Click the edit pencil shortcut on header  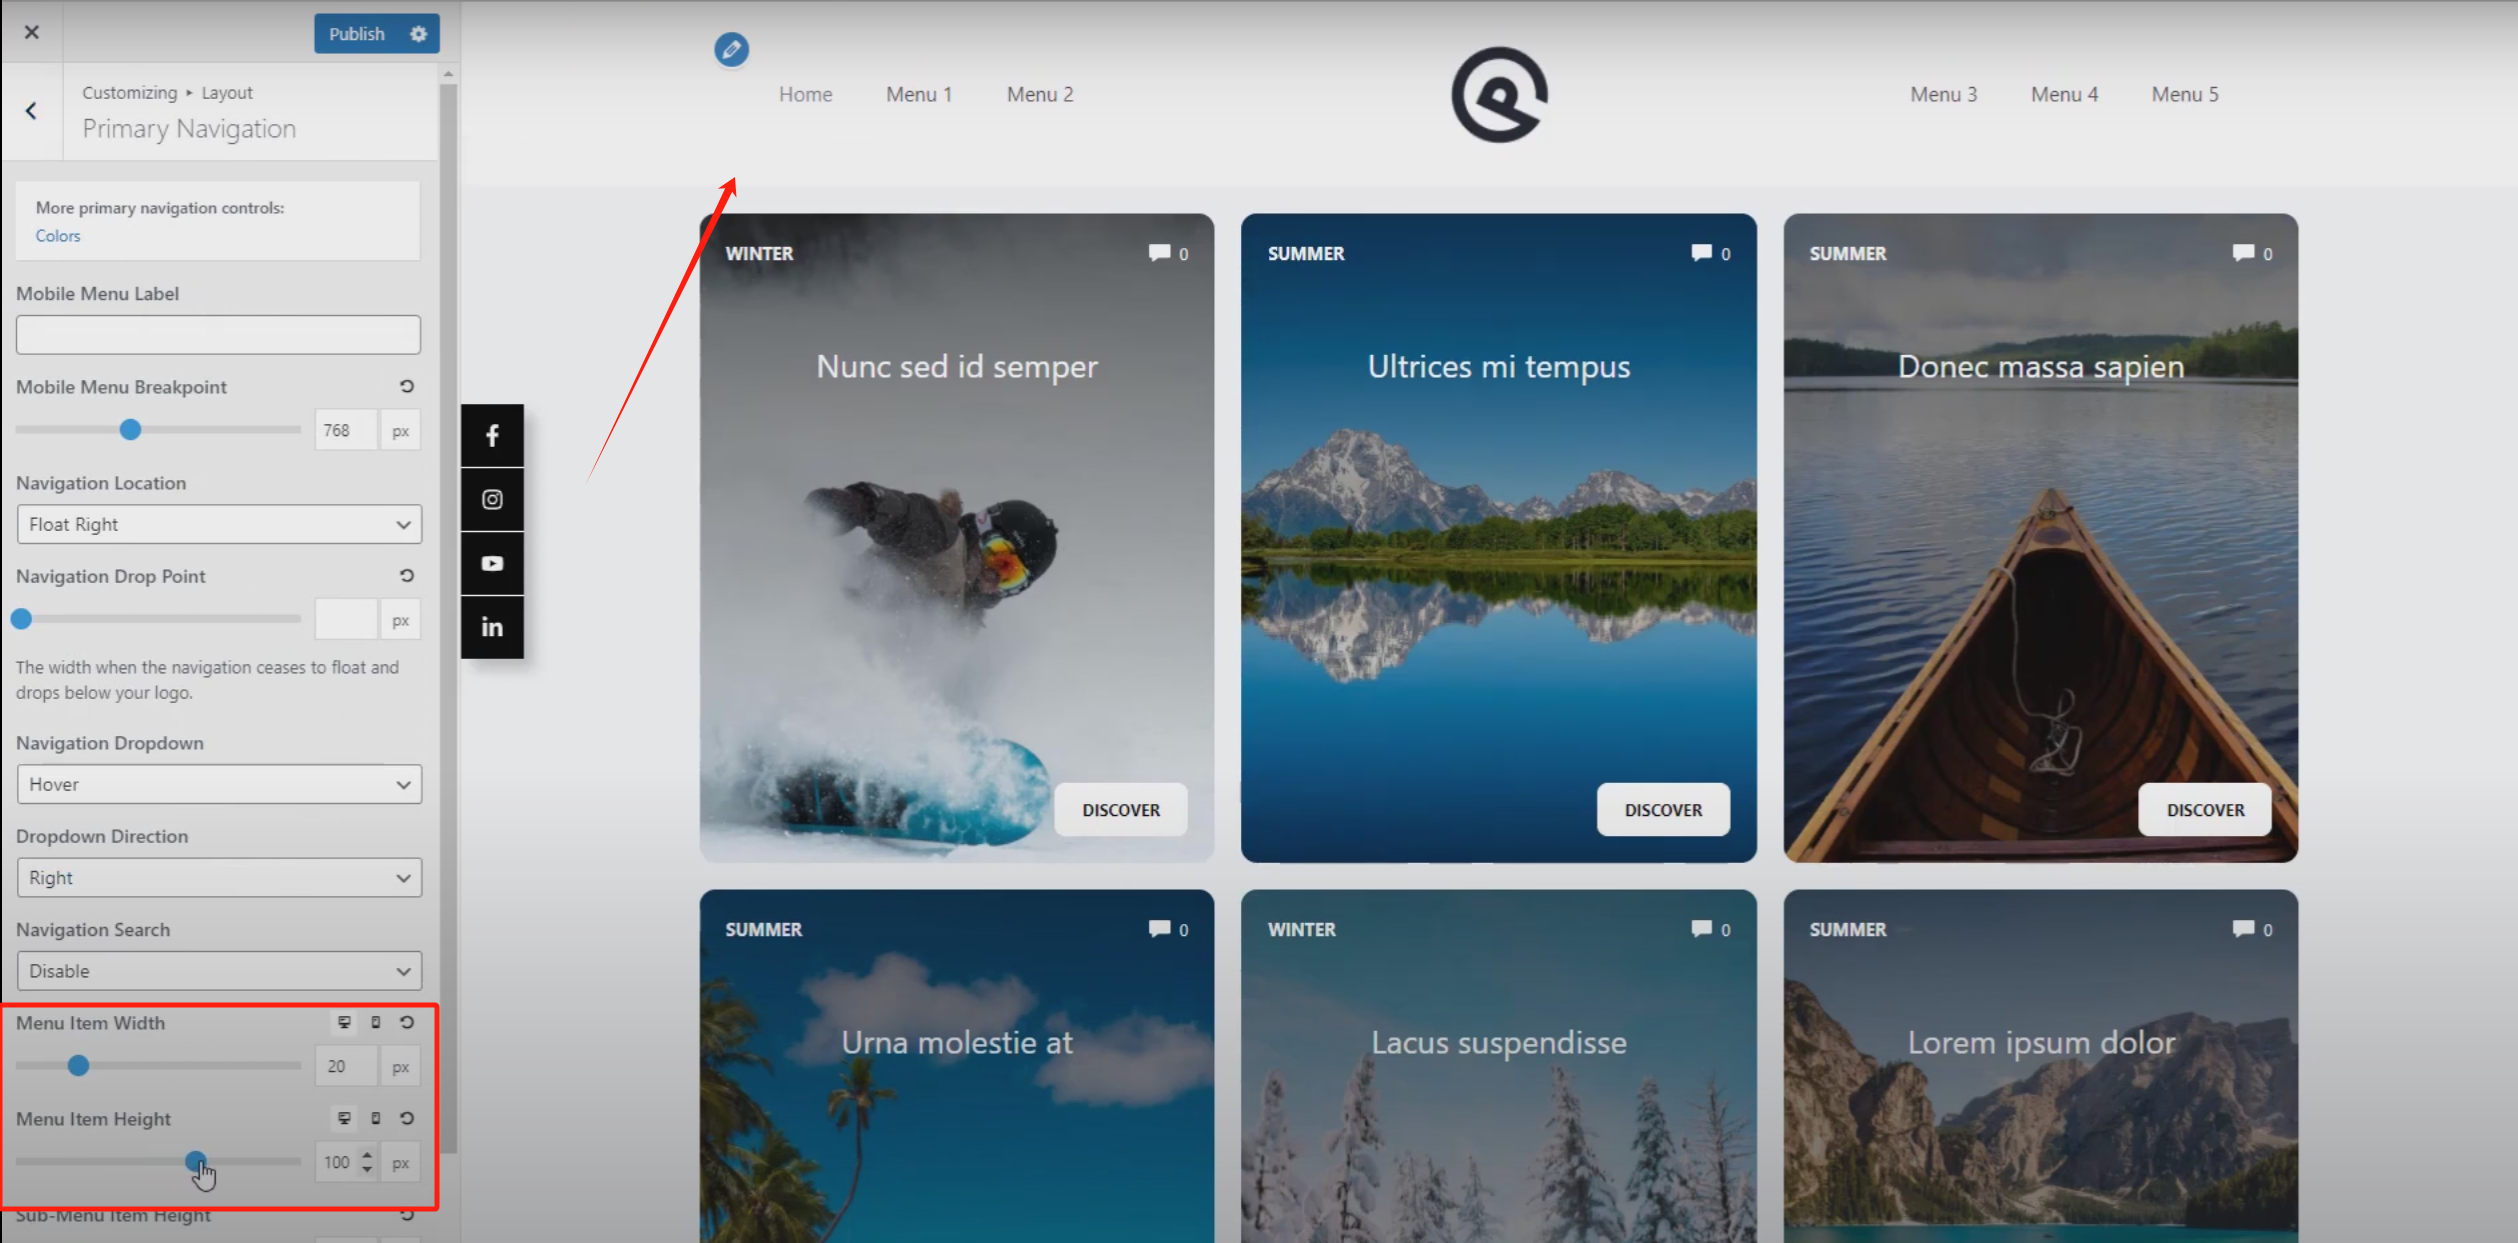coord(731,49)
